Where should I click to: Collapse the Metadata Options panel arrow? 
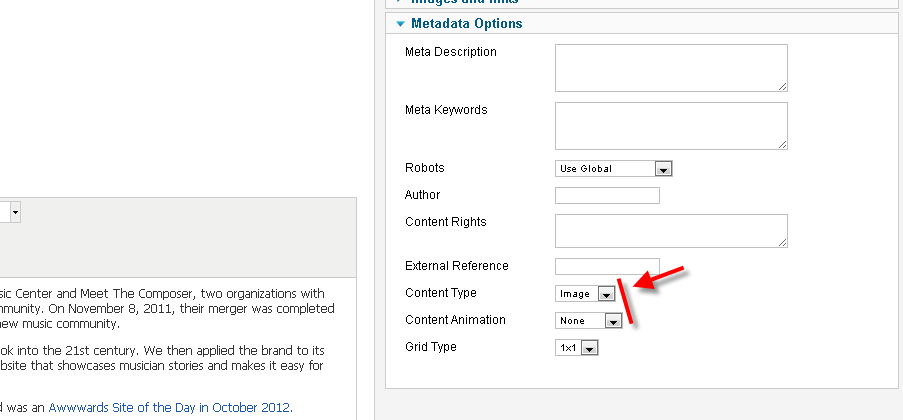(x=400, y=24)
